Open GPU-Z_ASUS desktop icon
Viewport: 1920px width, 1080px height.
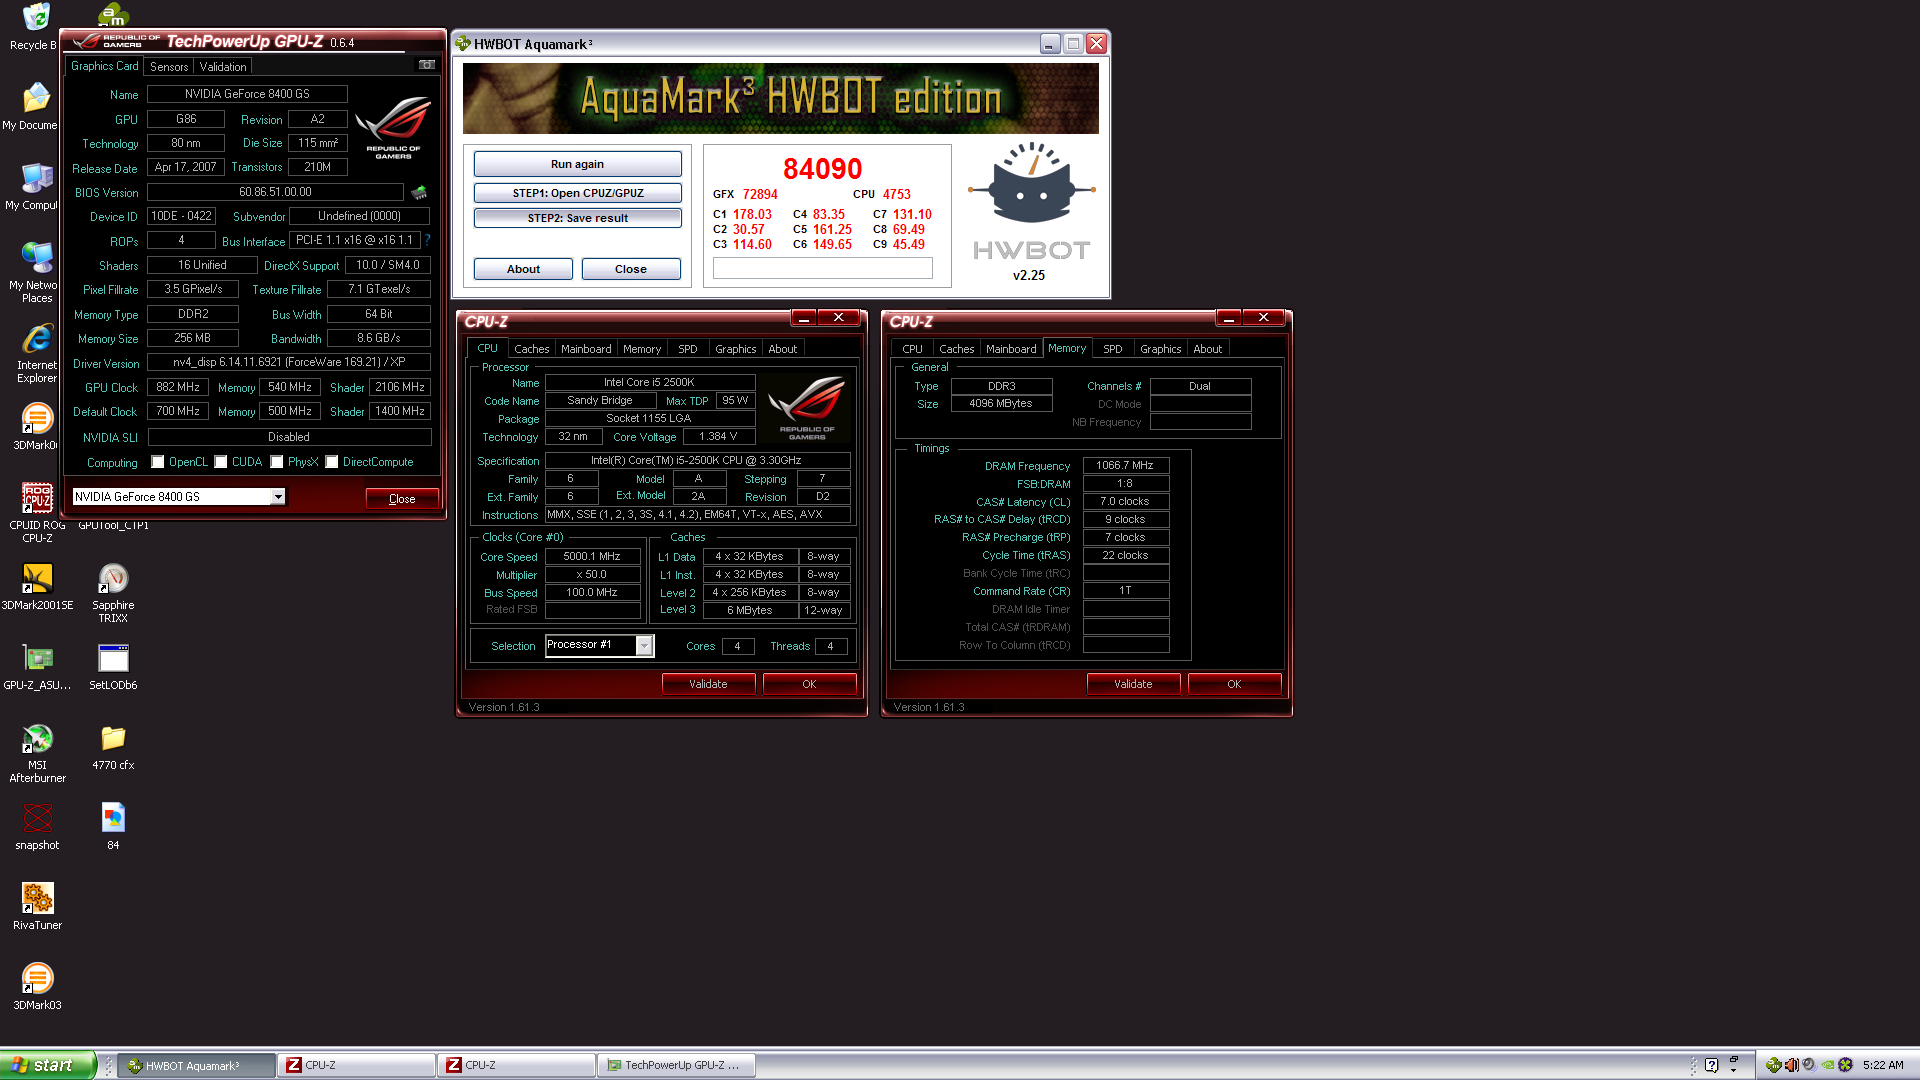(x=37, y=667)
